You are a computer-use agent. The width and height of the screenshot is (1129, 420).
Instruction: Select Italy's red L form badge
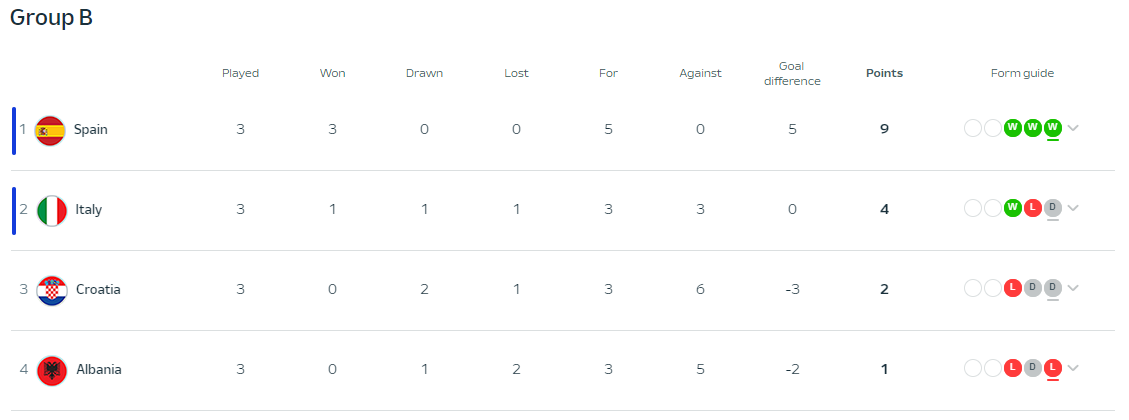click(x=1033, y=208)
